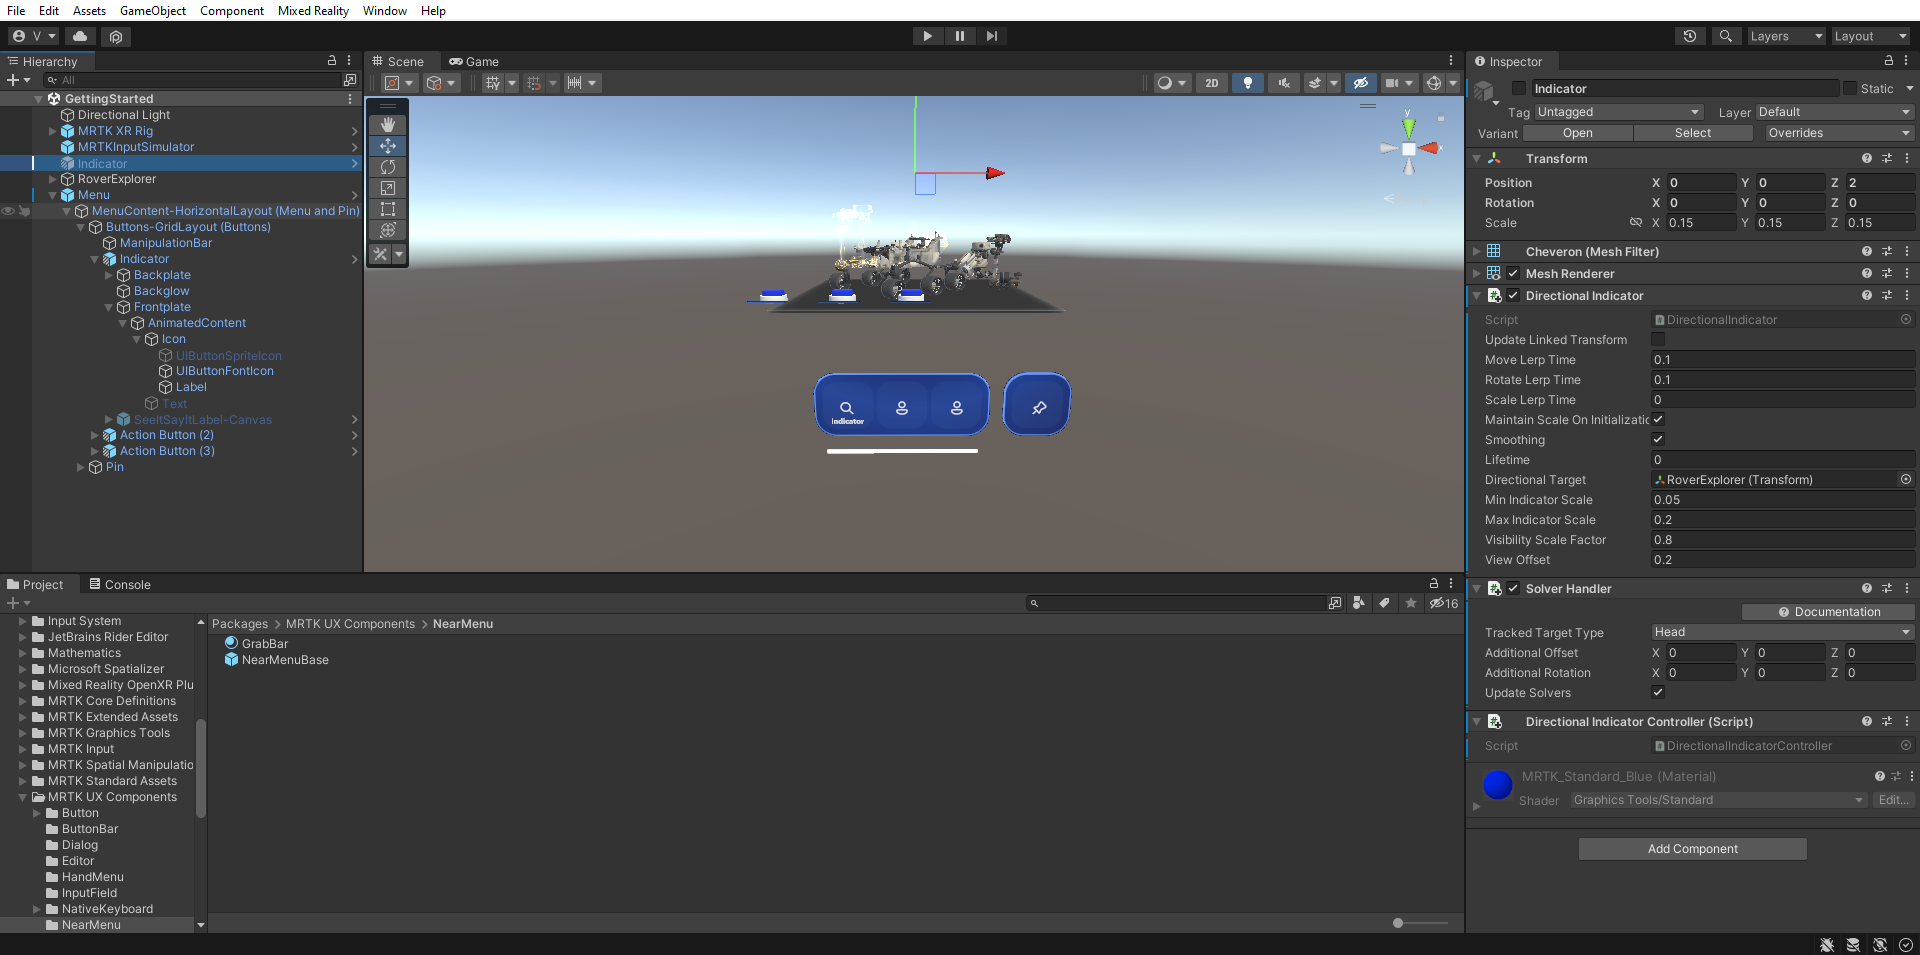Viewport: 1920px width, 955px height.
Task: Disable the Update Solvers checkbox
Action: click(1657, 692)
